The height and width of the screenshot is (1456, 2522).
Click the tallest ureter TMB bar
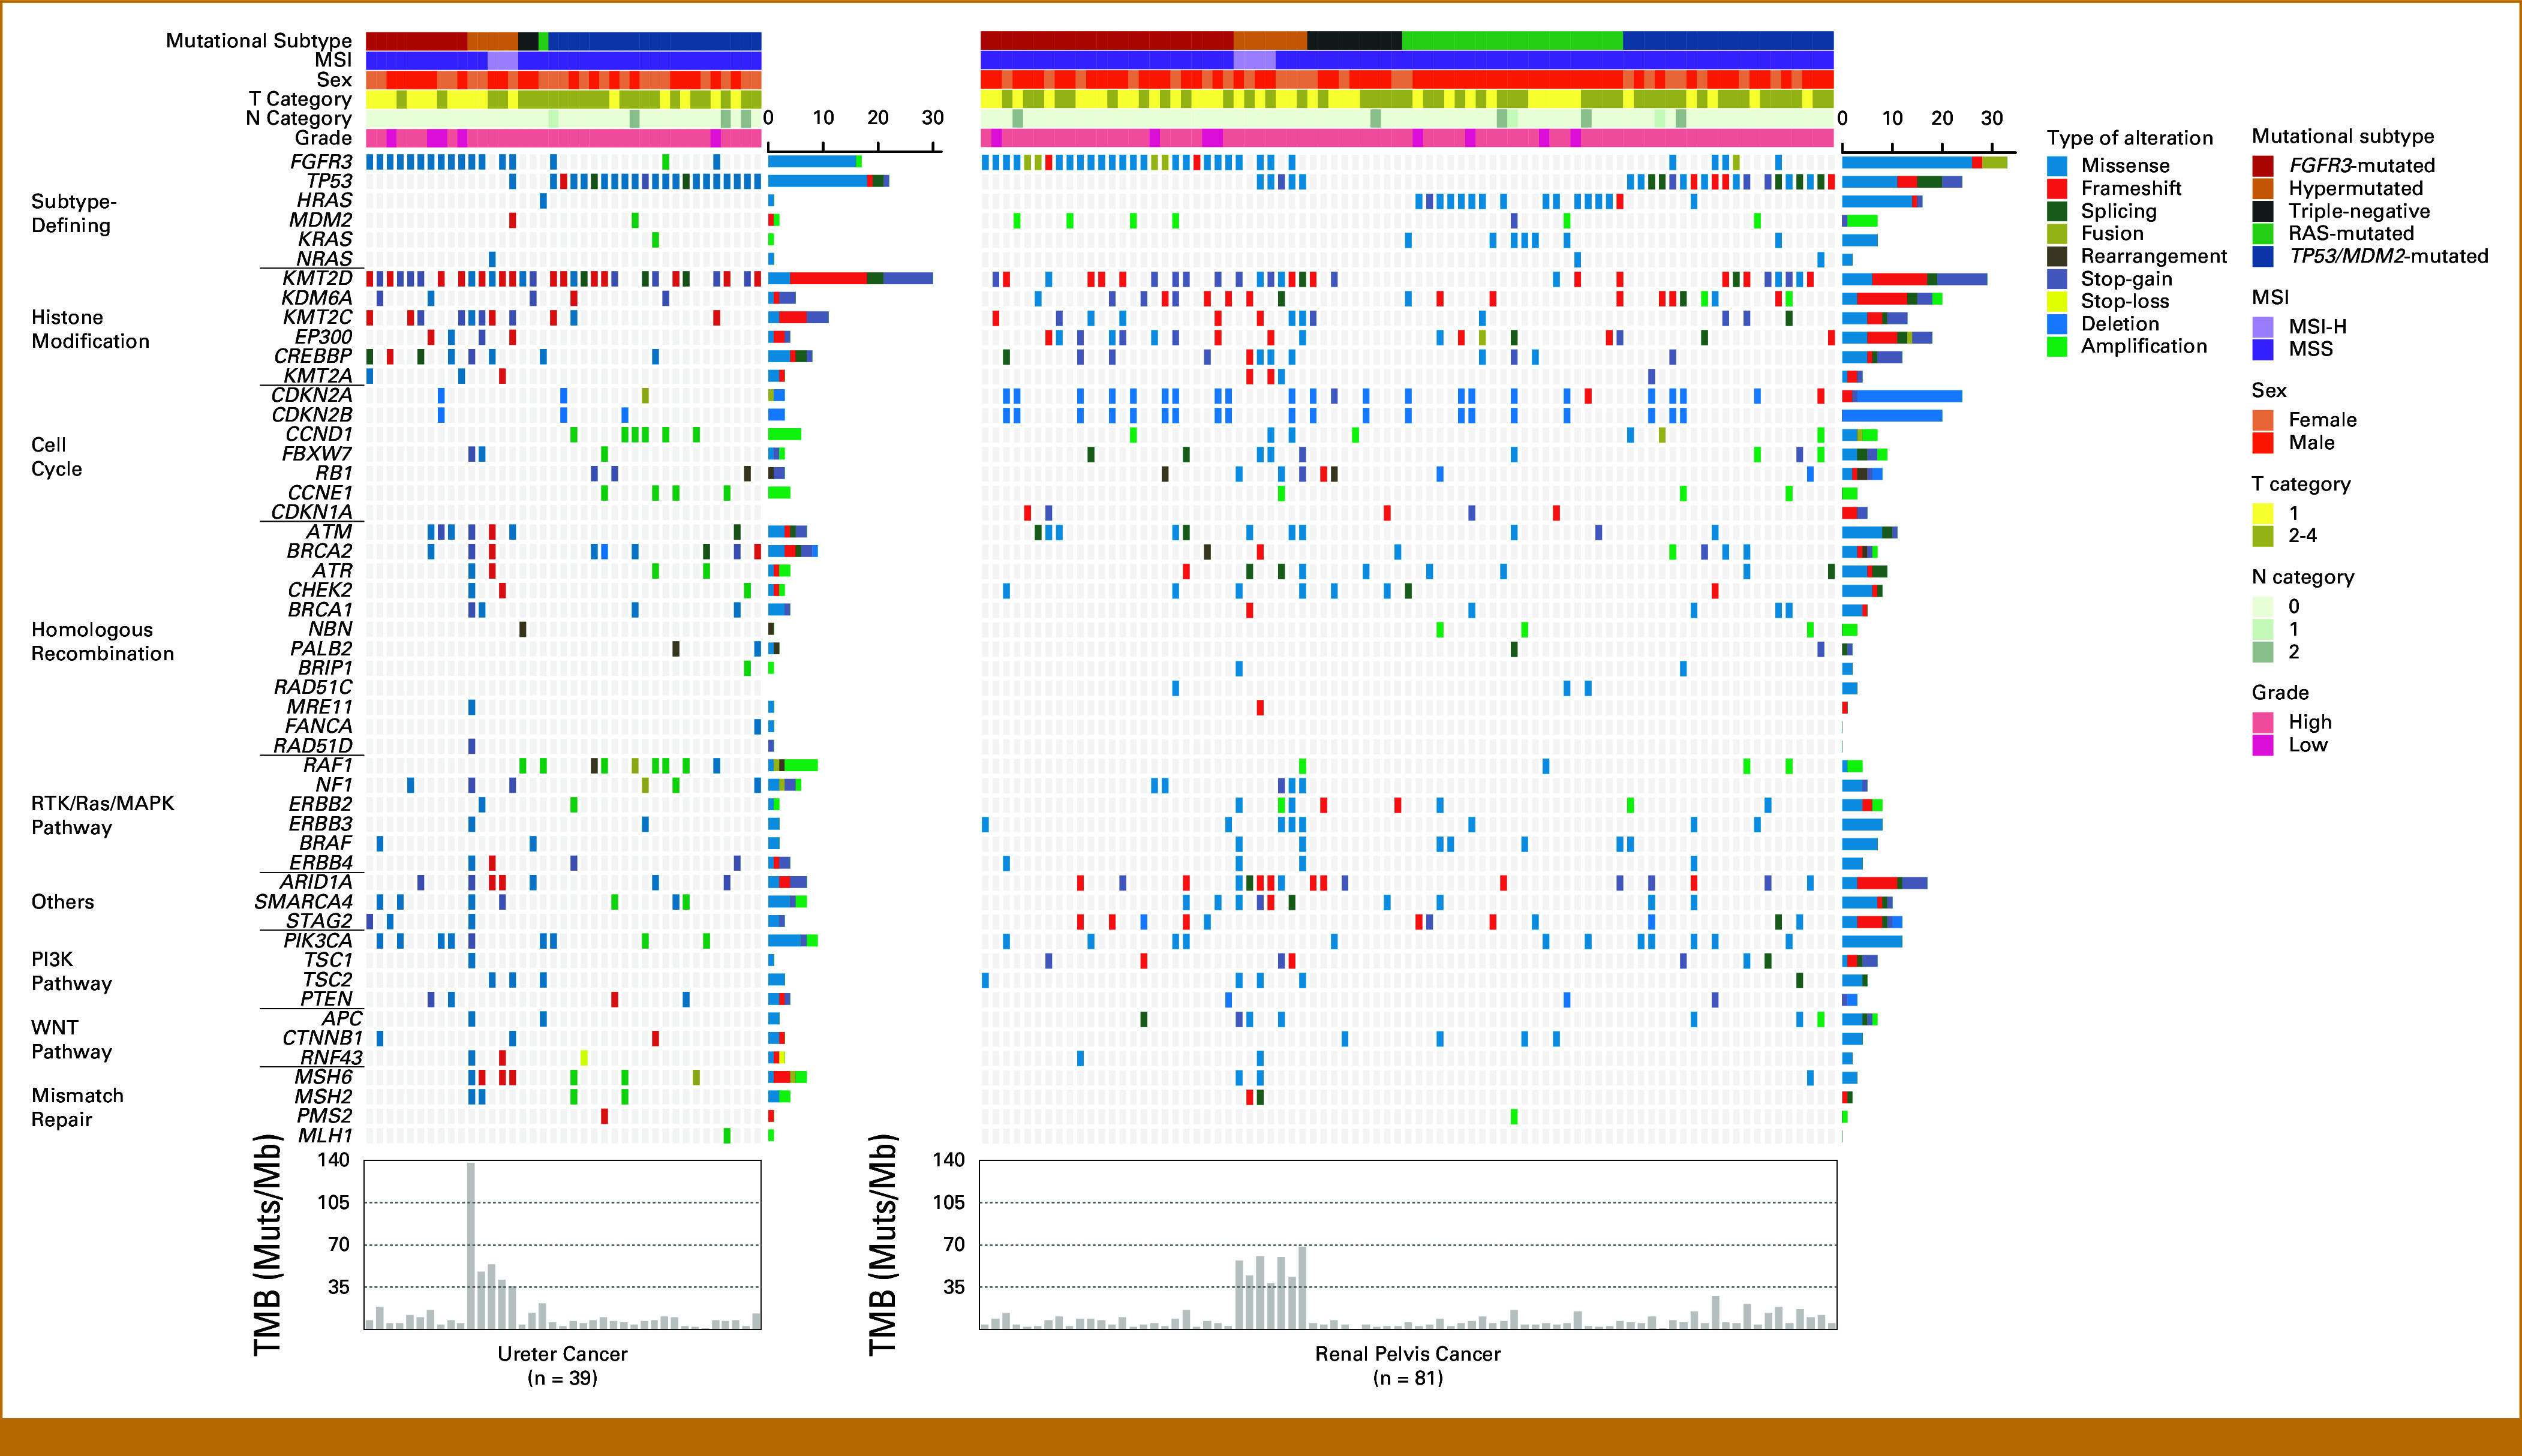tap(471, 1245)
